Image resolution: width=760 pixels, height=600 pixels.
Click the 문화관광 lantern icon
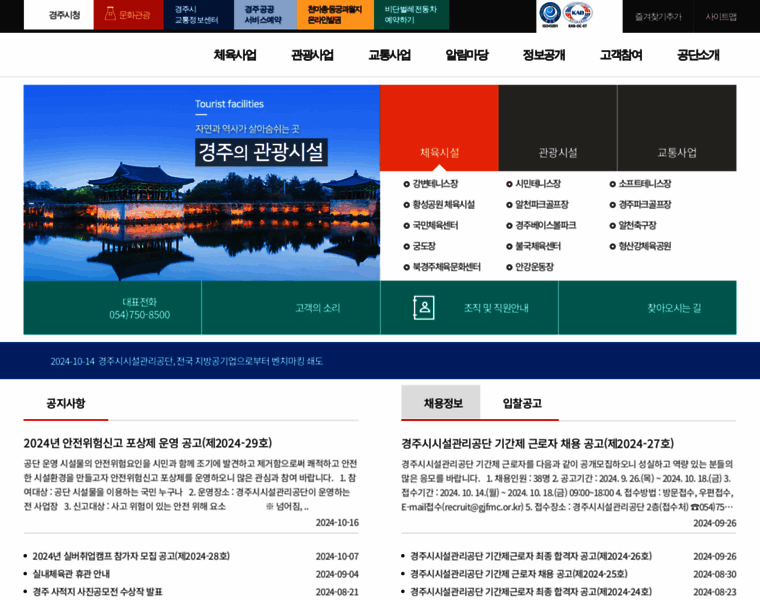[109, 15]
